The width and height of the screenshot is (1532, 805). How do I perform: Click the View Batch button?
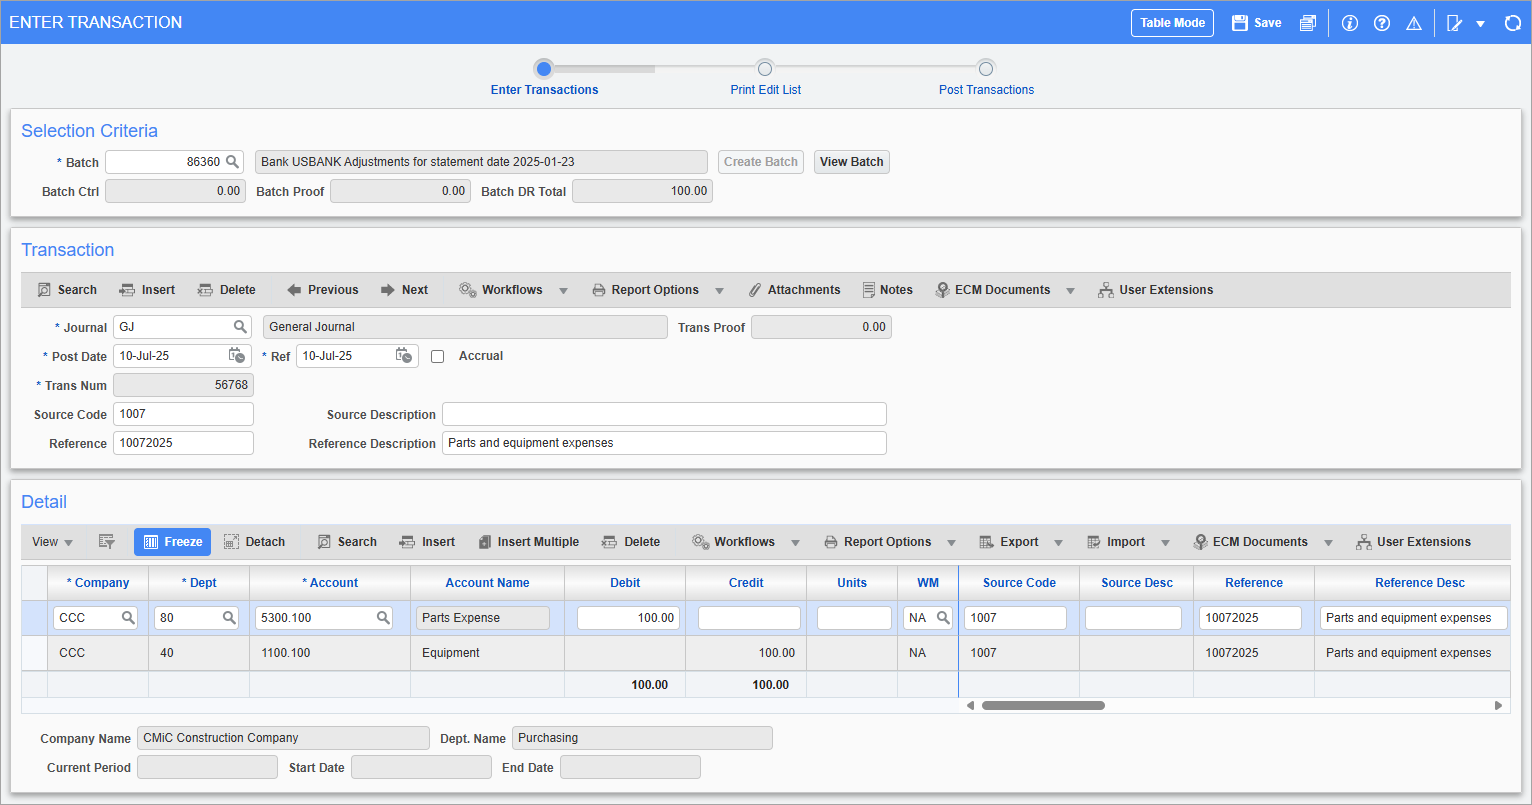(x=852, y=162)
